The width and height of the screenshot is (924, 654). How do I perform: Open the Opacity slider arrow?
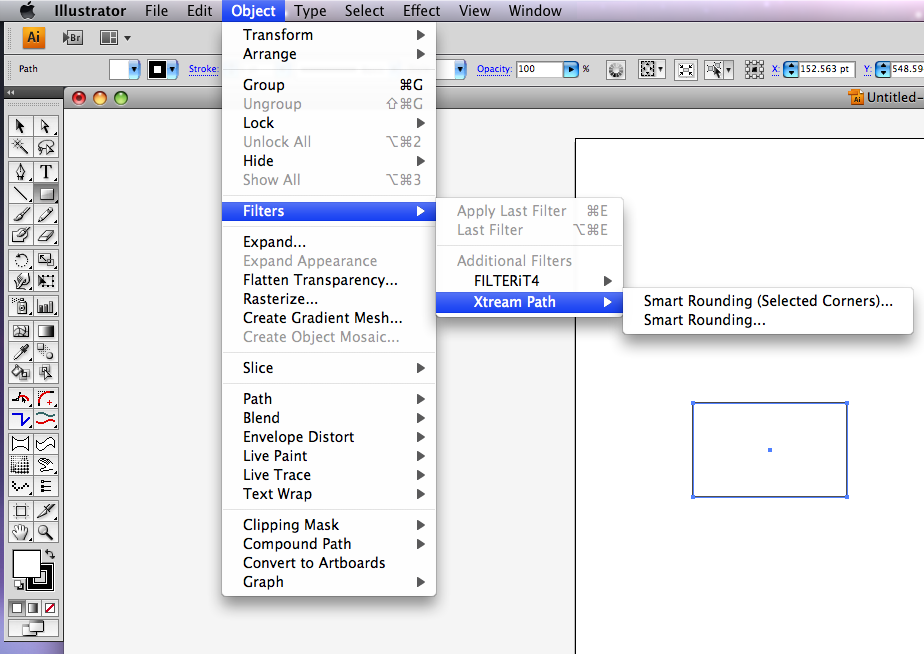click(x=570, y=70)
